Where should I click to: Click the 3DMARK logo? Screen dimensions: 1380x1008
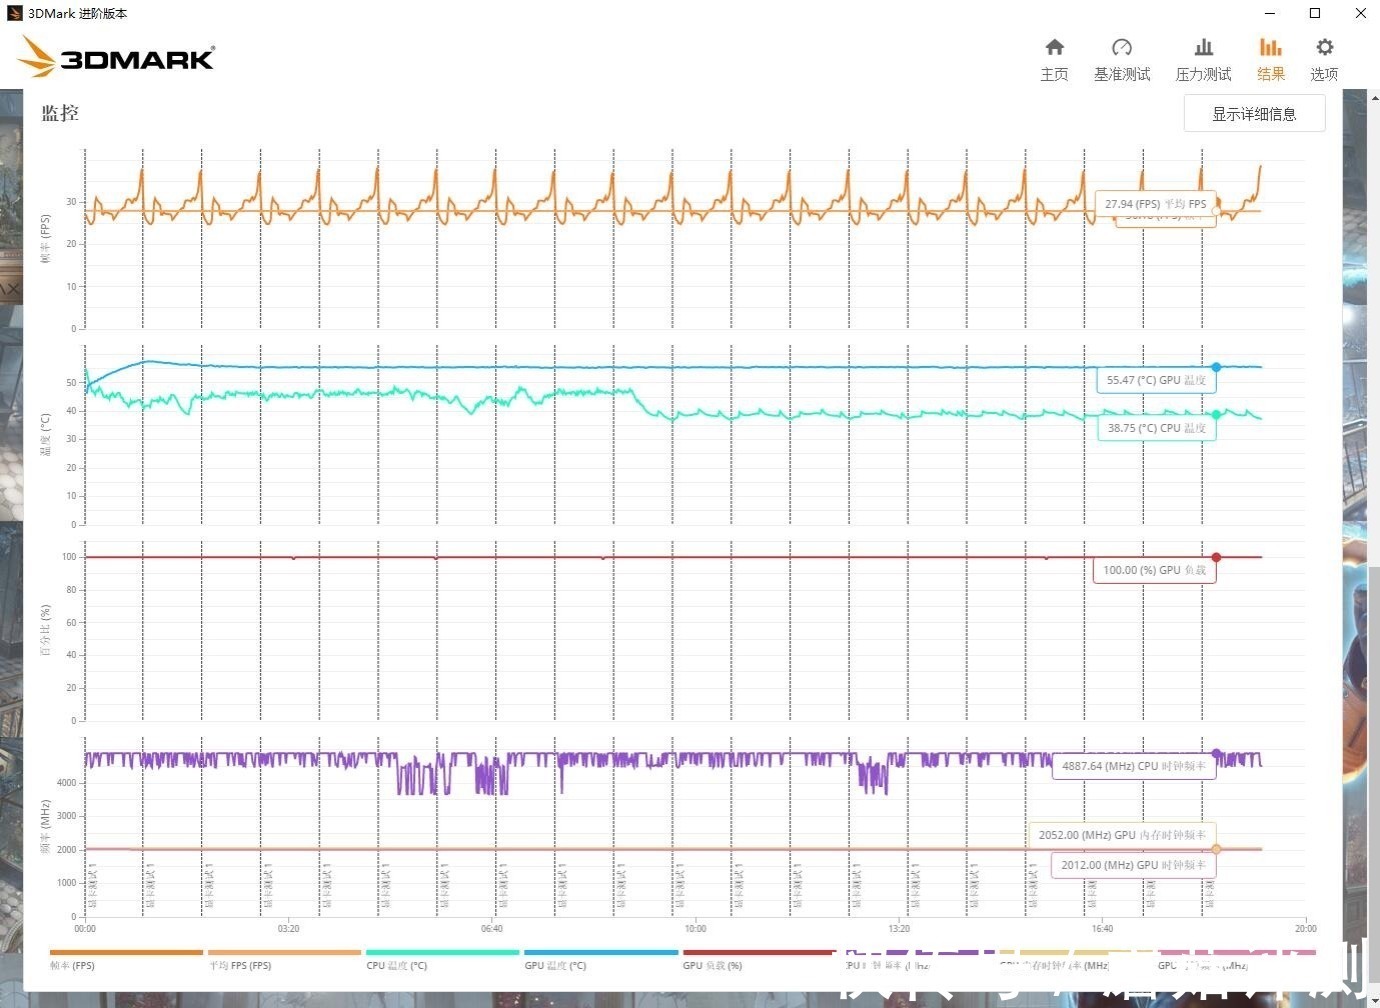[116, 57]
